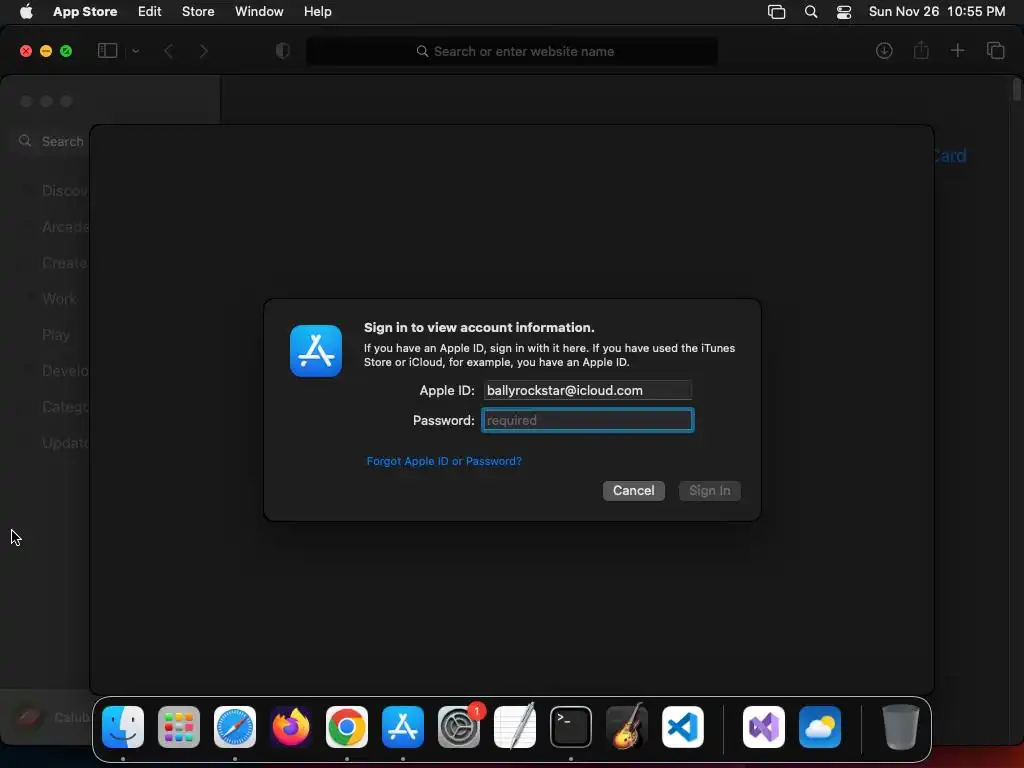Viewport: 1024px width, 768px height.
Task: Open the Edit menu
Action: 150,12
